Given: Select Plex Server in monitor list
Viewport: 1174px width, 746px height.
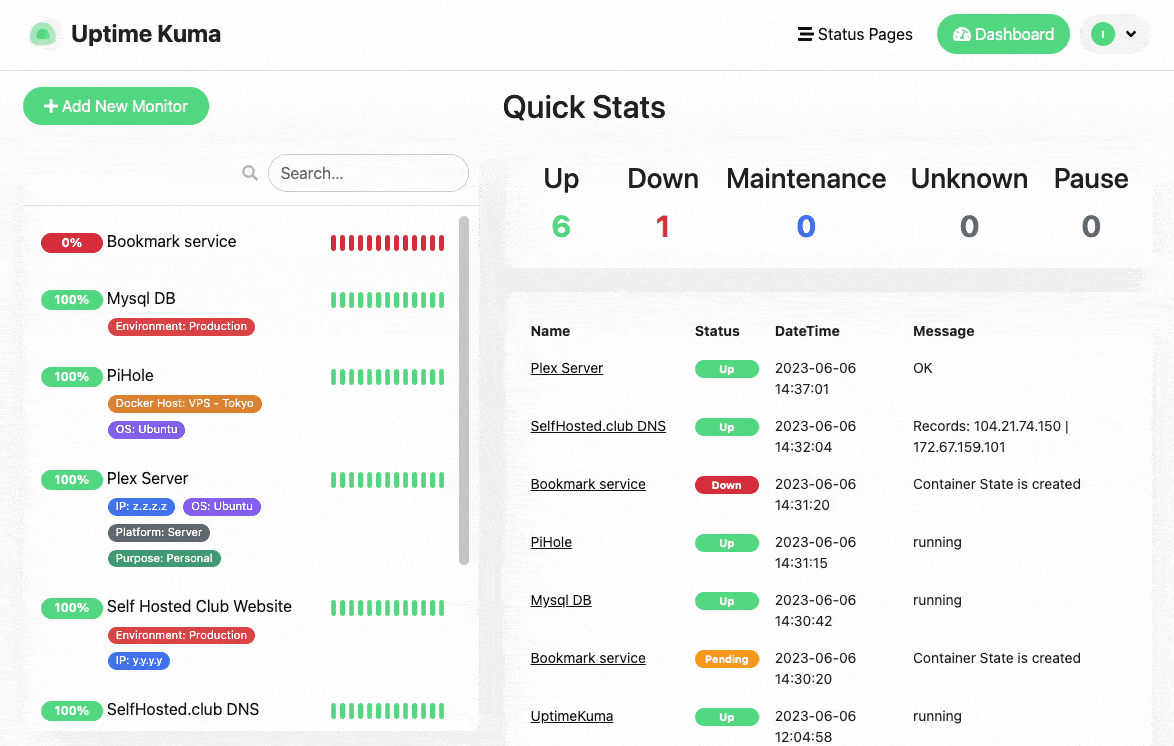Looking at the screenshot, I should [x=147, y=478].
